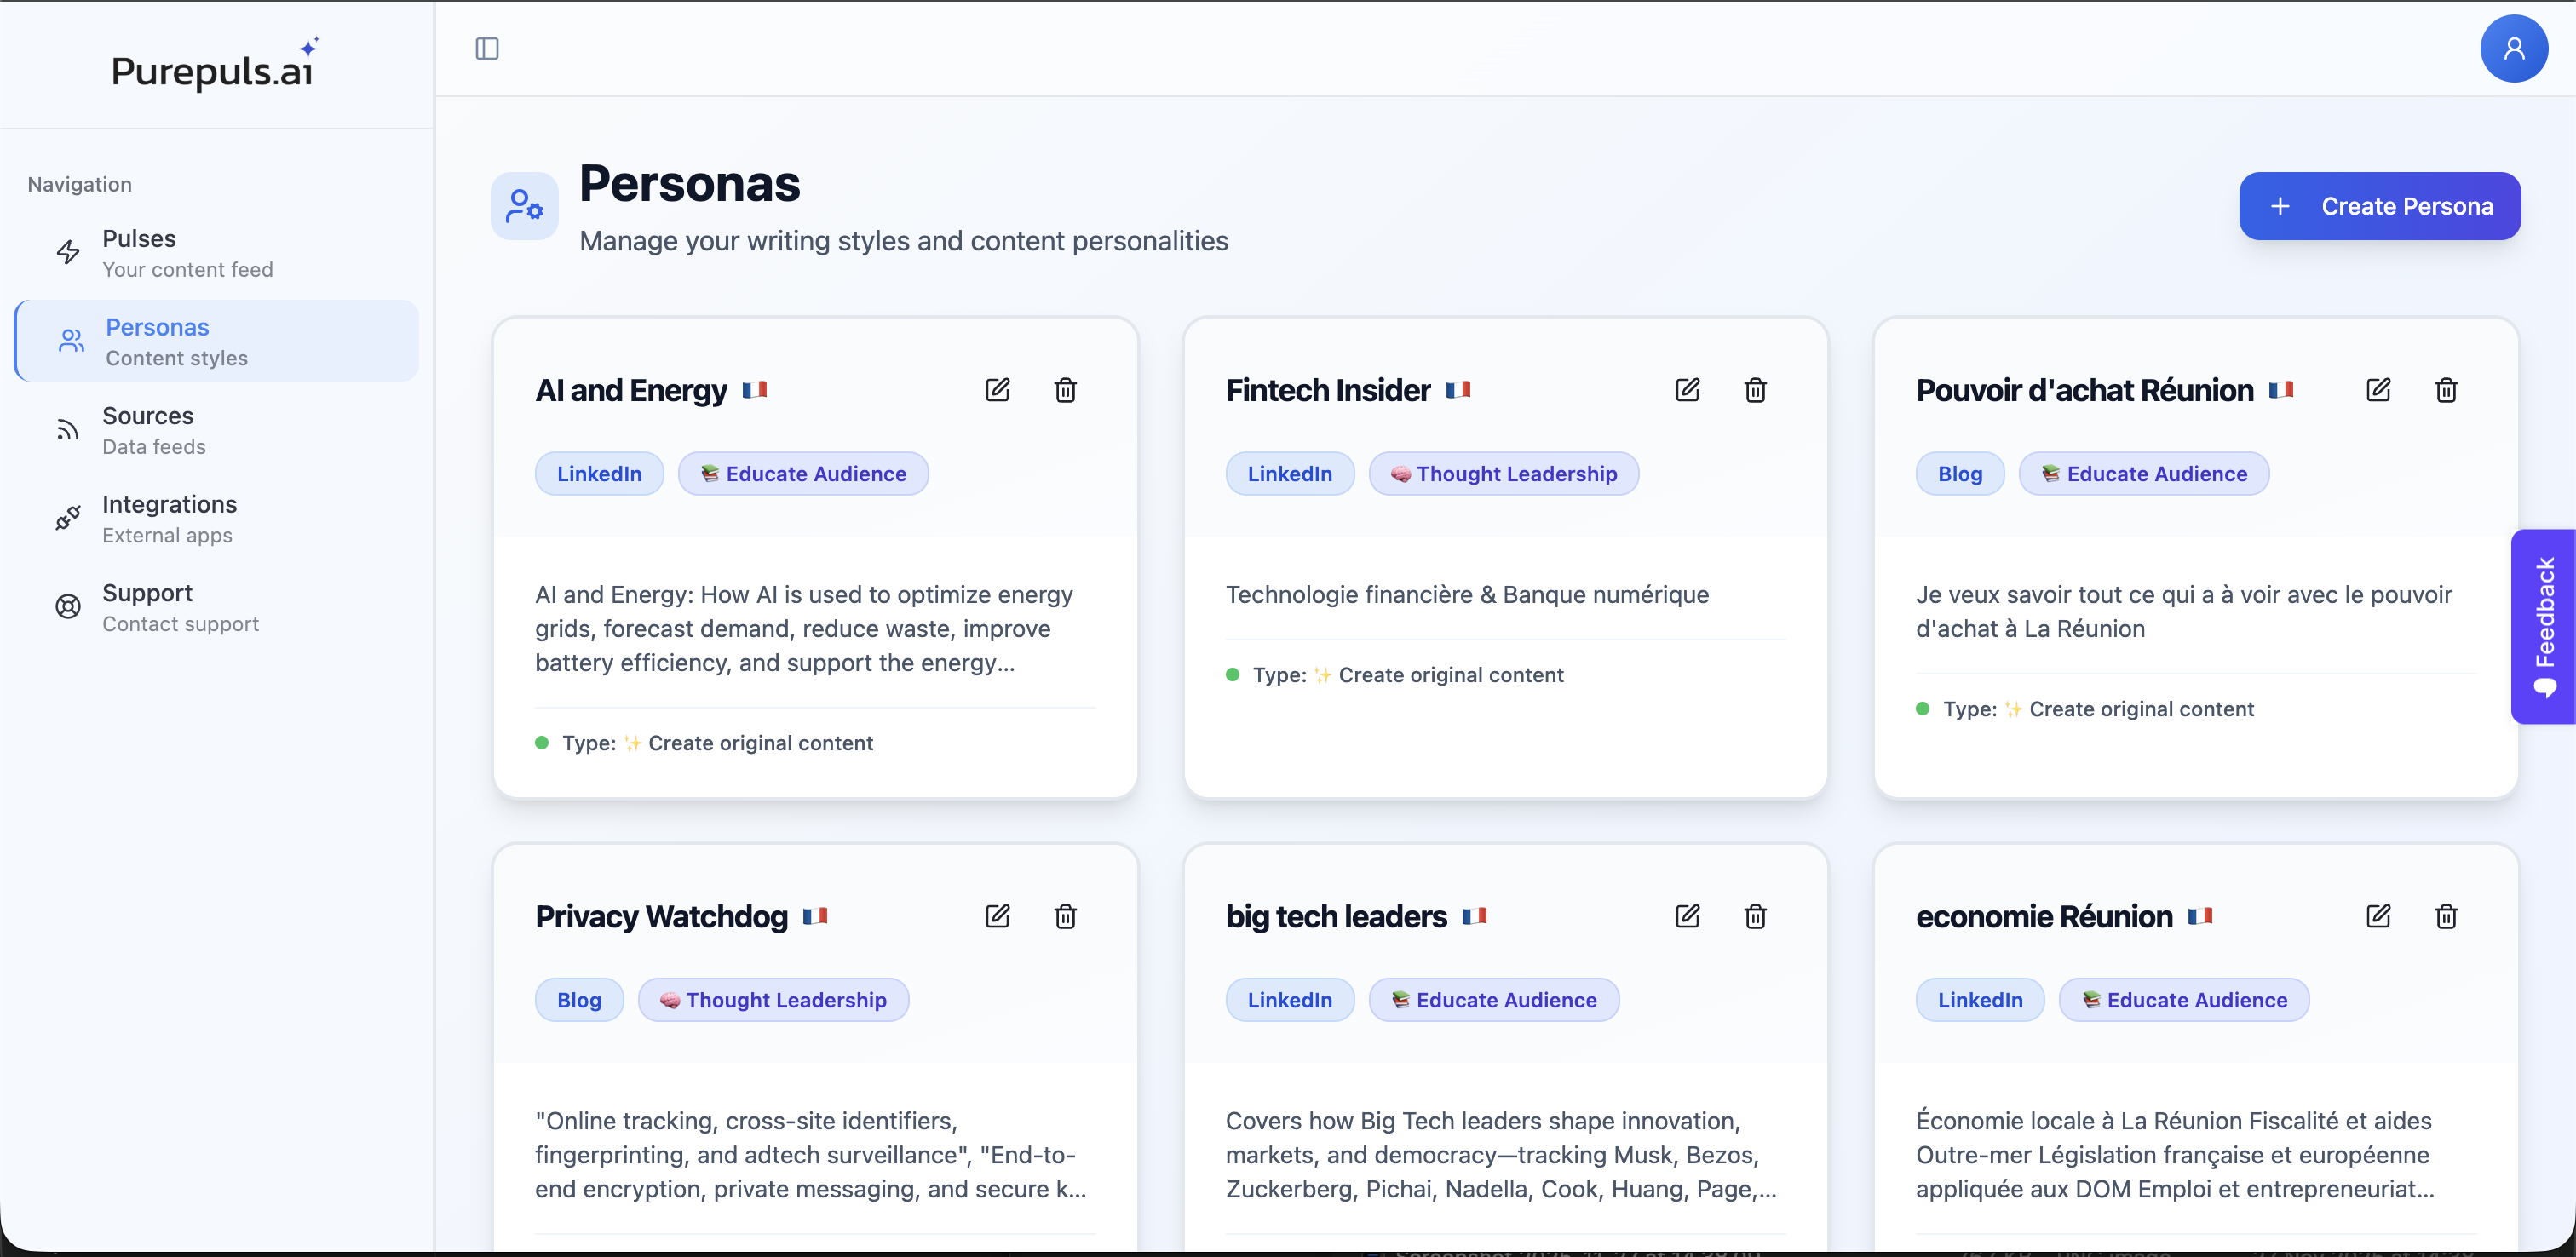
Task: Click the Educate Audience tag on AI and Energy
Action: pos(803,473)
